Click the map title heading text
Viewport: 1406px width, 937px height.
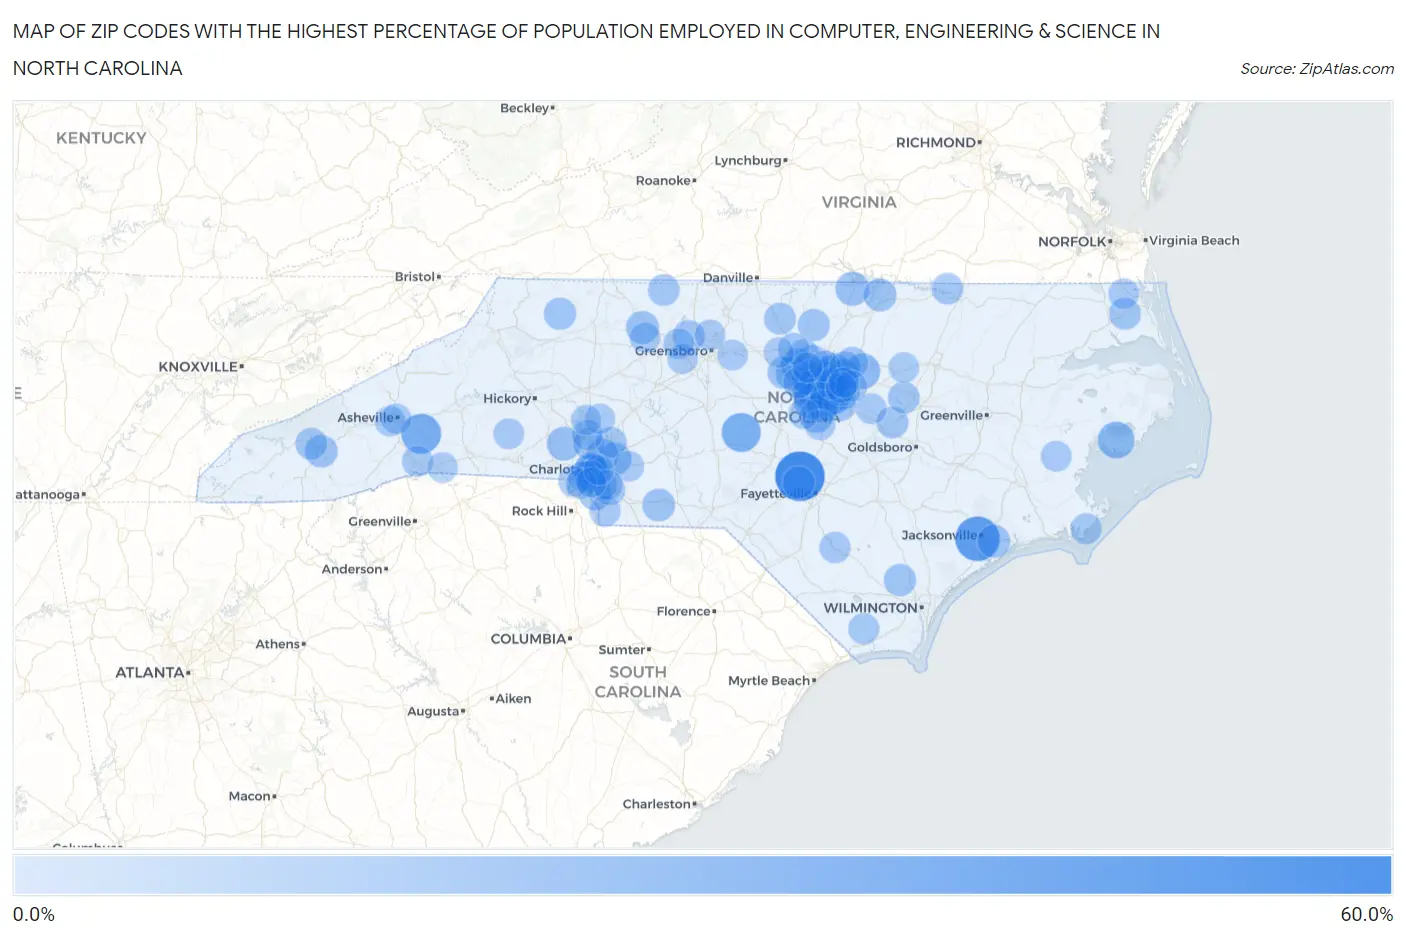(x=586, y=50)
